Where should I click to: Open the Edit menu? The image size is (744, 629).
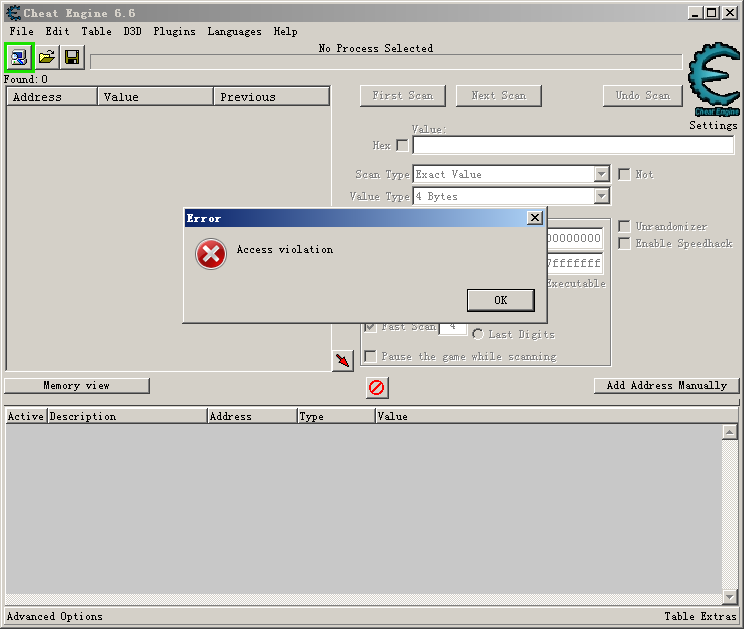(x=57, y=31)
